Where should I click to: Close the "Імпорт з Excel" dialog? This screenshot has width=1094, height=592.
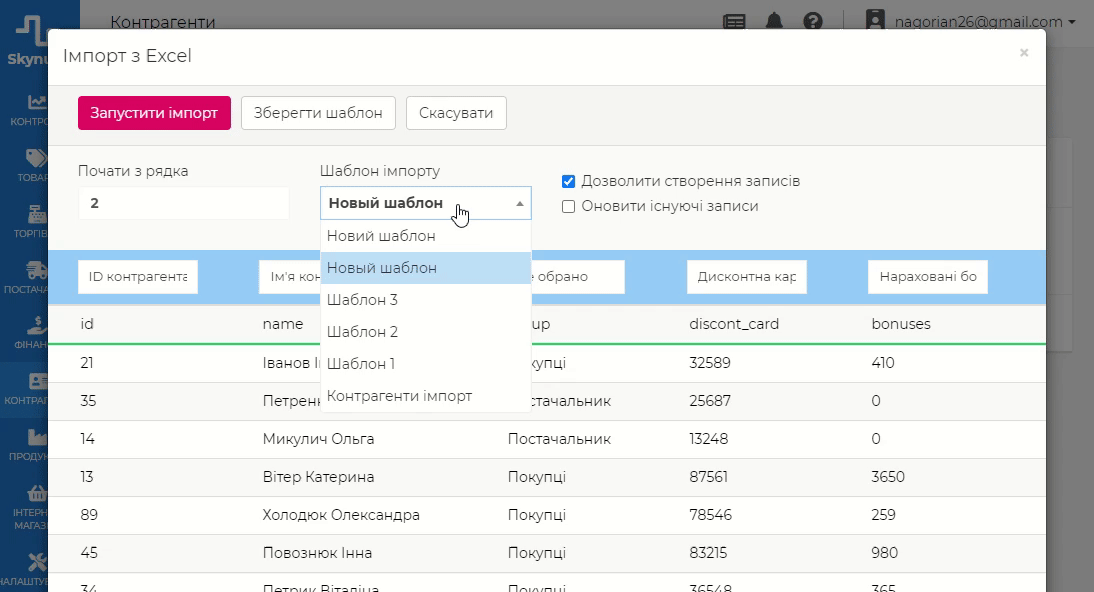(x=1024, y=53)
